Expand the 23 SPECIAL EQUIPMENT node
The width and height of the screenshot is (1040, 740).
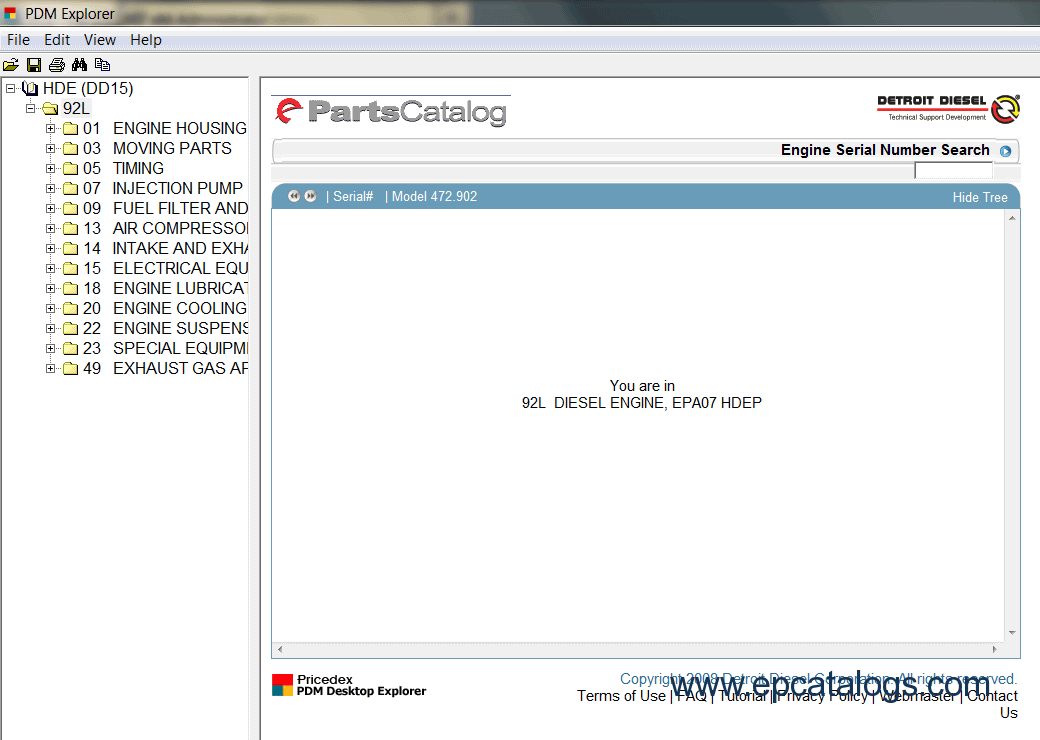click(50, 348)
